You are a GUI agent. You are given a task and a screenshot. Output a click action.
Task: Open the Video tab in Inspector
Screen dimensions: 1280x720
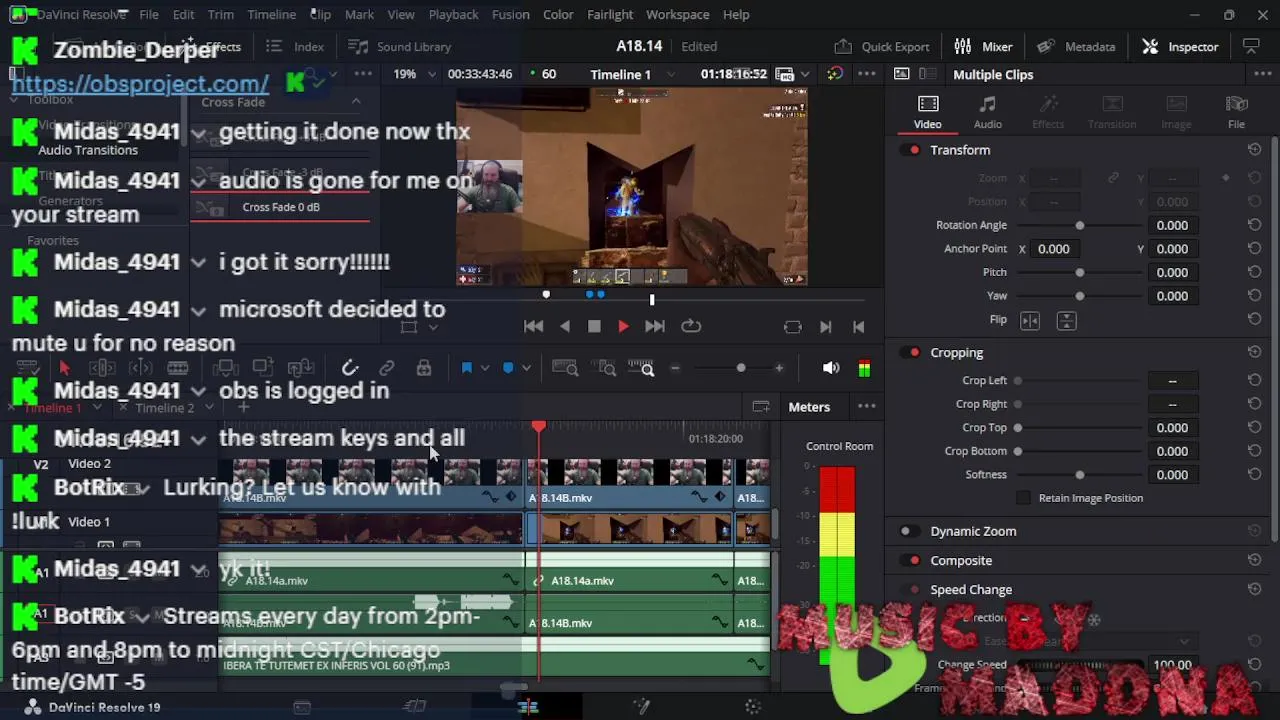[x=927, y=112]
